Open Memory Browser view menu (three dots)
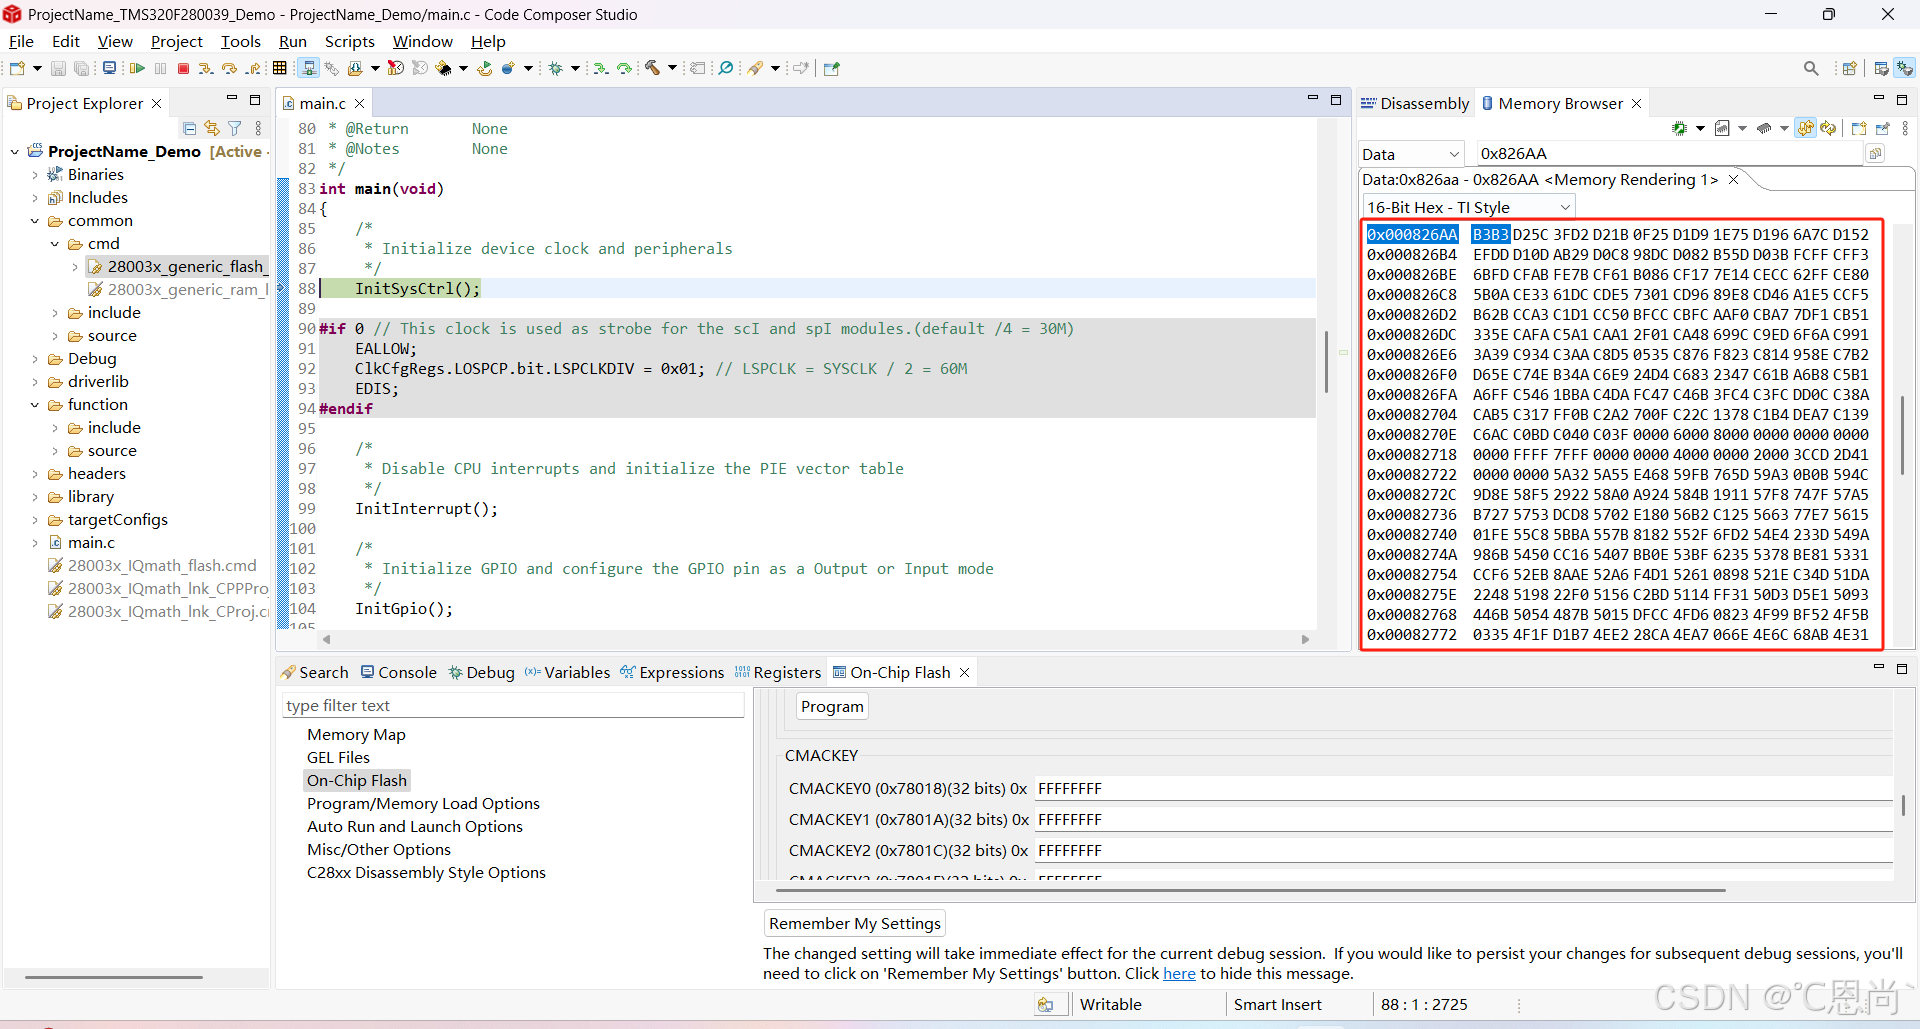The image size is (1920, 1029). (1905, 128)
